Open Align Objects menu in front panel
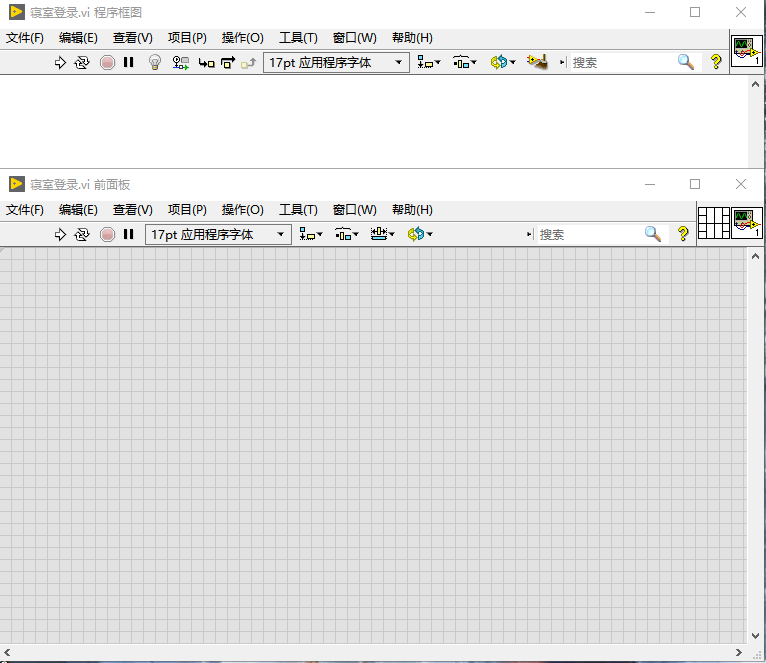Image resolution: width=766 pixels, height=663 pixels. click(311, 235)
